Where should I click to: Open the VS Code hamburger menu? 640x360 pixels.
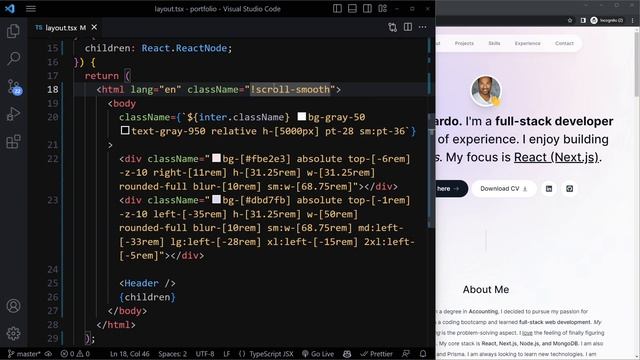click(x=31, y=9)
